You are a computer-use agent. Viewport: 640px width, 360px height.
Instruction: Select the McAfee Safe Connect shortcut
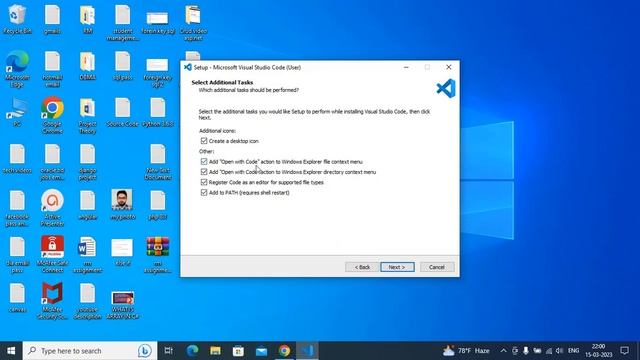pos(52,255)
